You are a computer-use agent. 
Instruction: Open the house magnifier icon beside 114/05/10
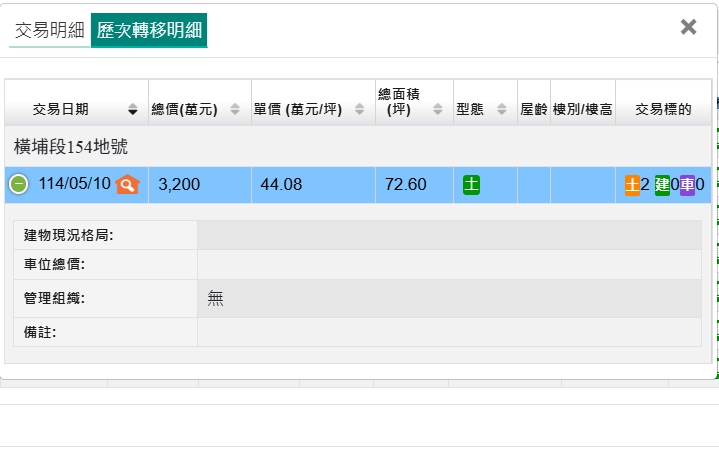(127, 184)
